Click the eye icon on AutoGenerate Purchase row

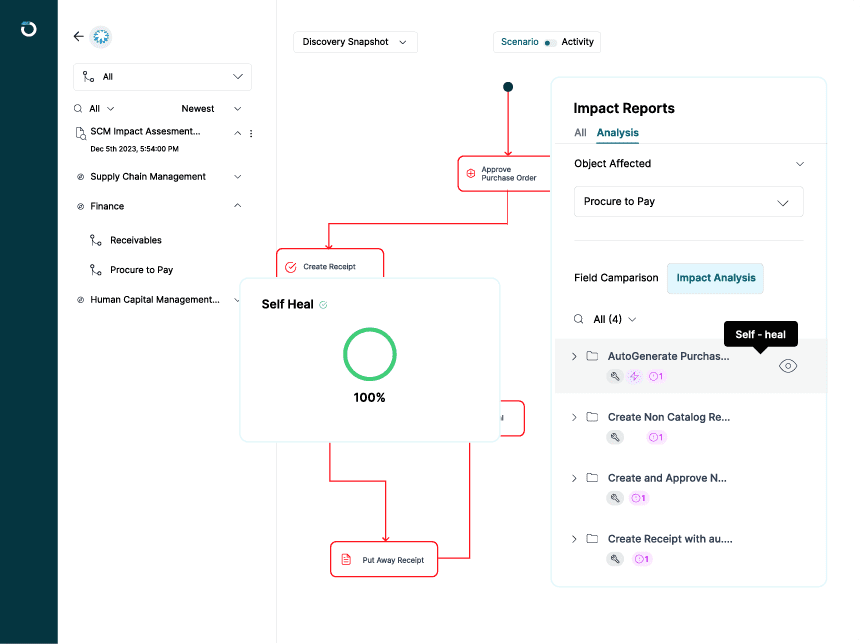[x=788, y=366]
